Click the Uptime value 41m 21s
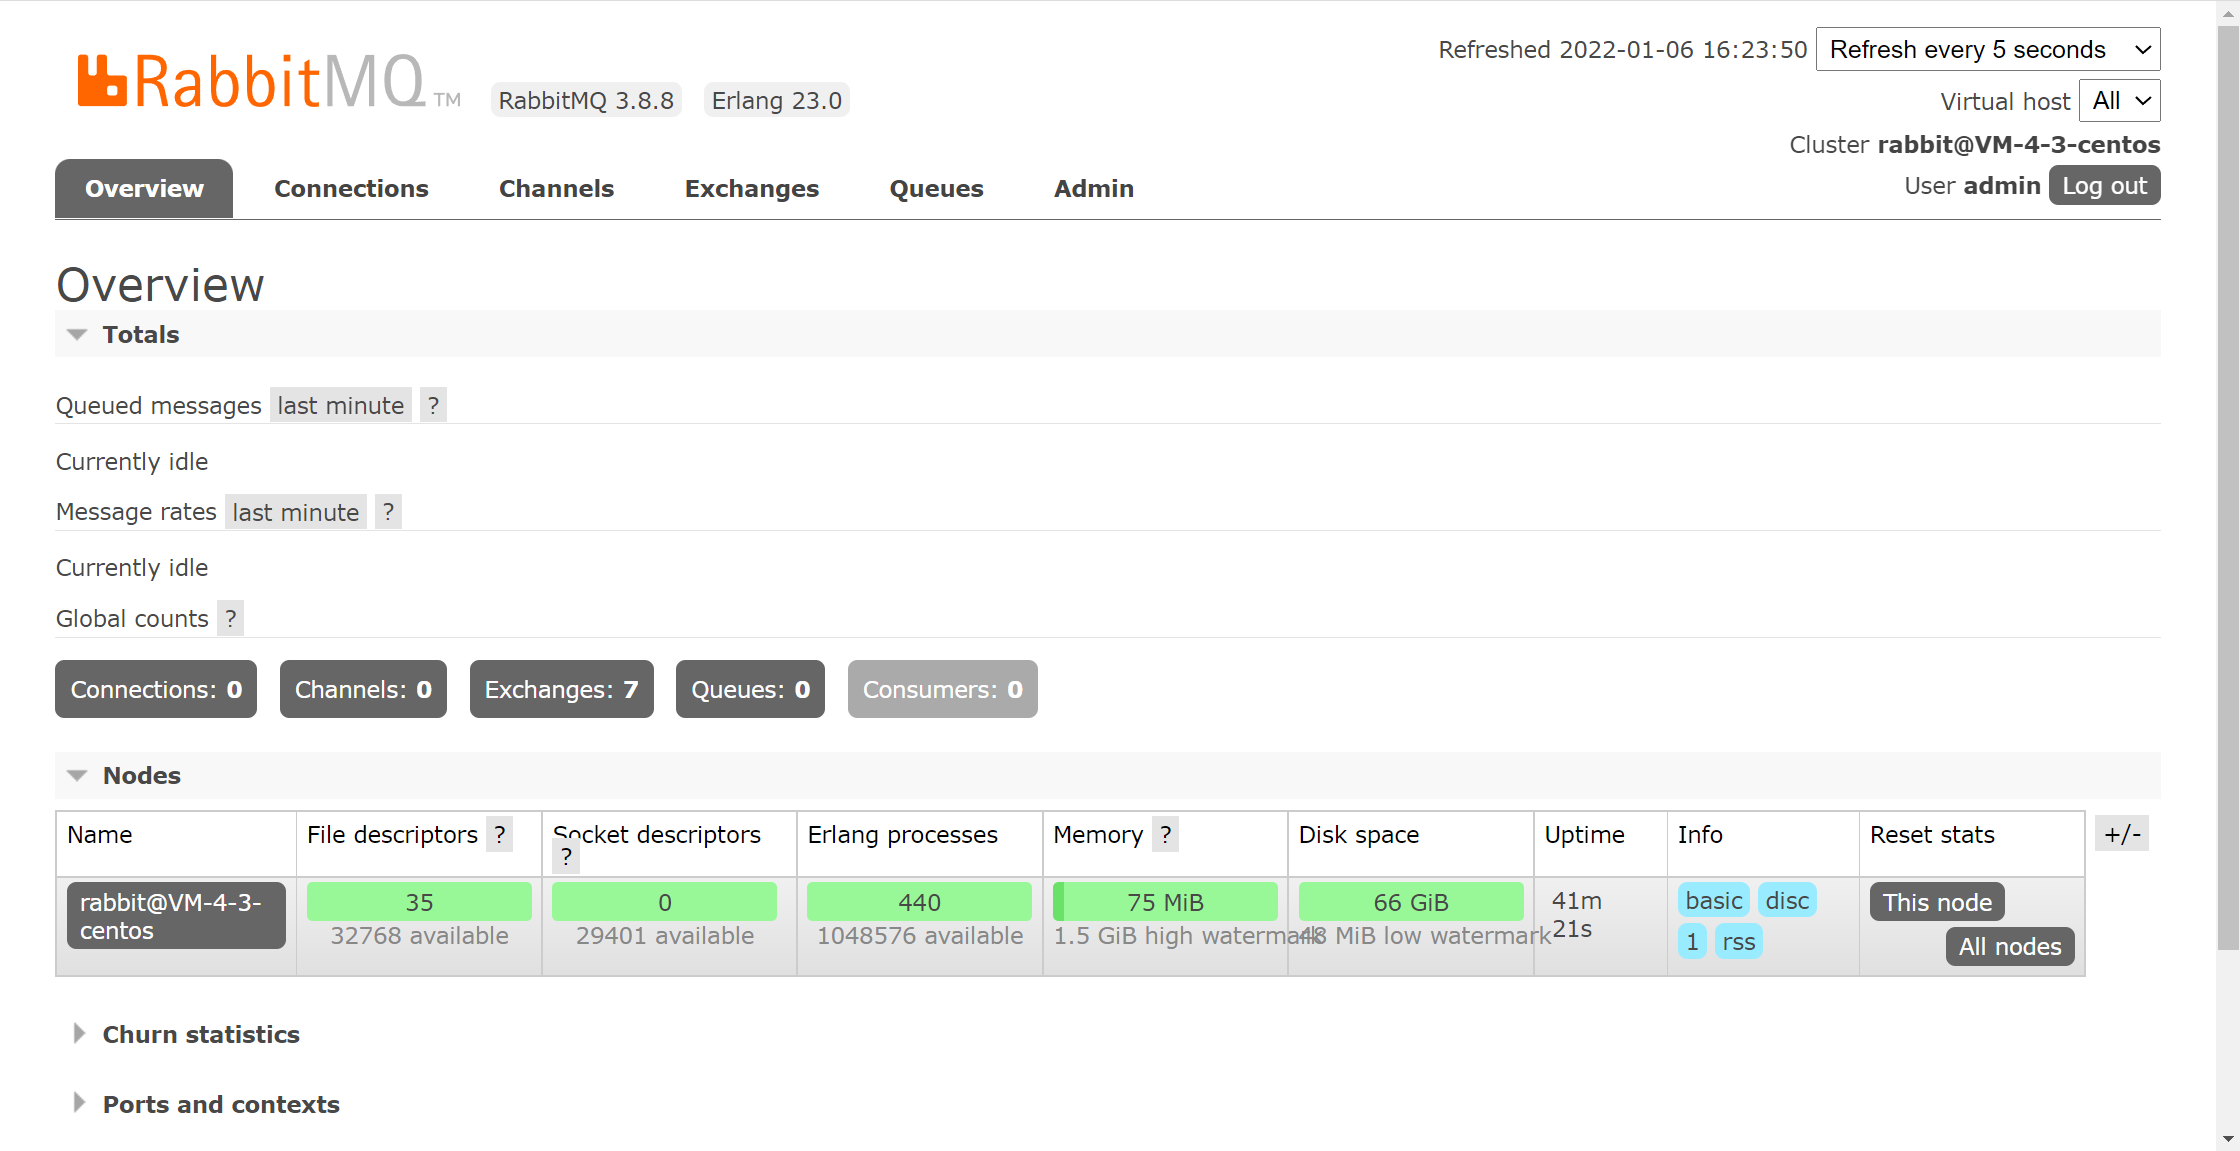Screen dimensions: 2240x1151 pyautogui.click(x=1576, y=915)
